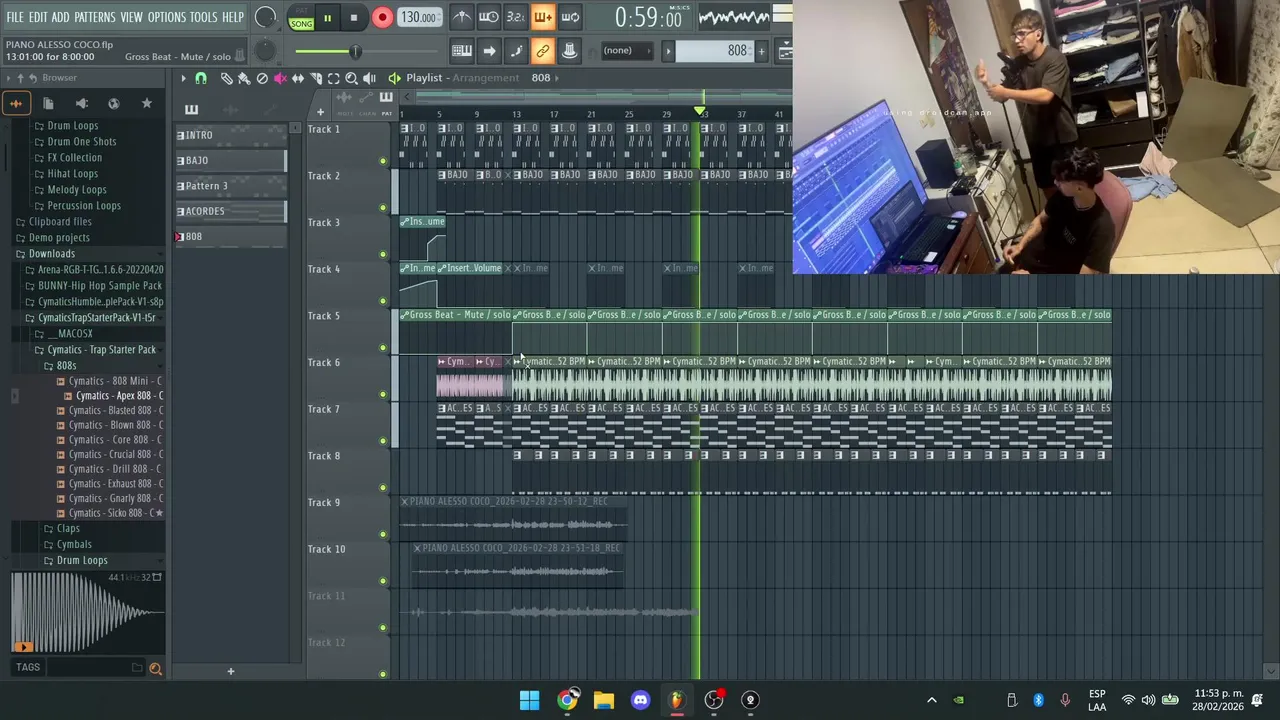Screen dimensions: 1280x720
Task: Select the globe icon tab in the Browser
Action: [x=114, y=103]
